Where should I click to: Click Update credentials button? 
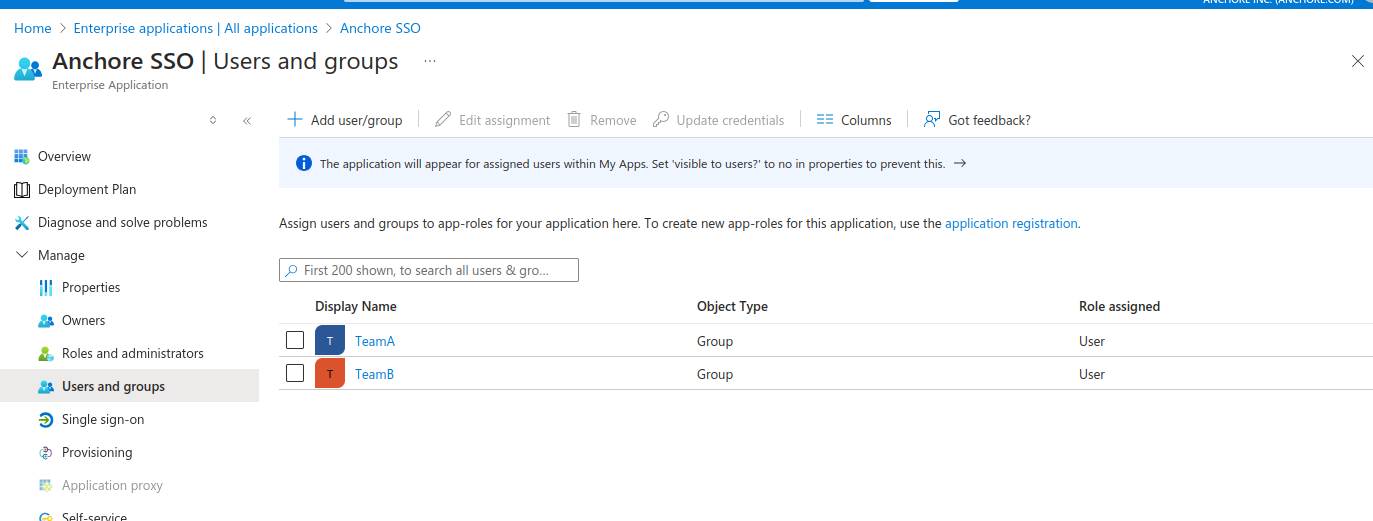[x=719, y=120]
